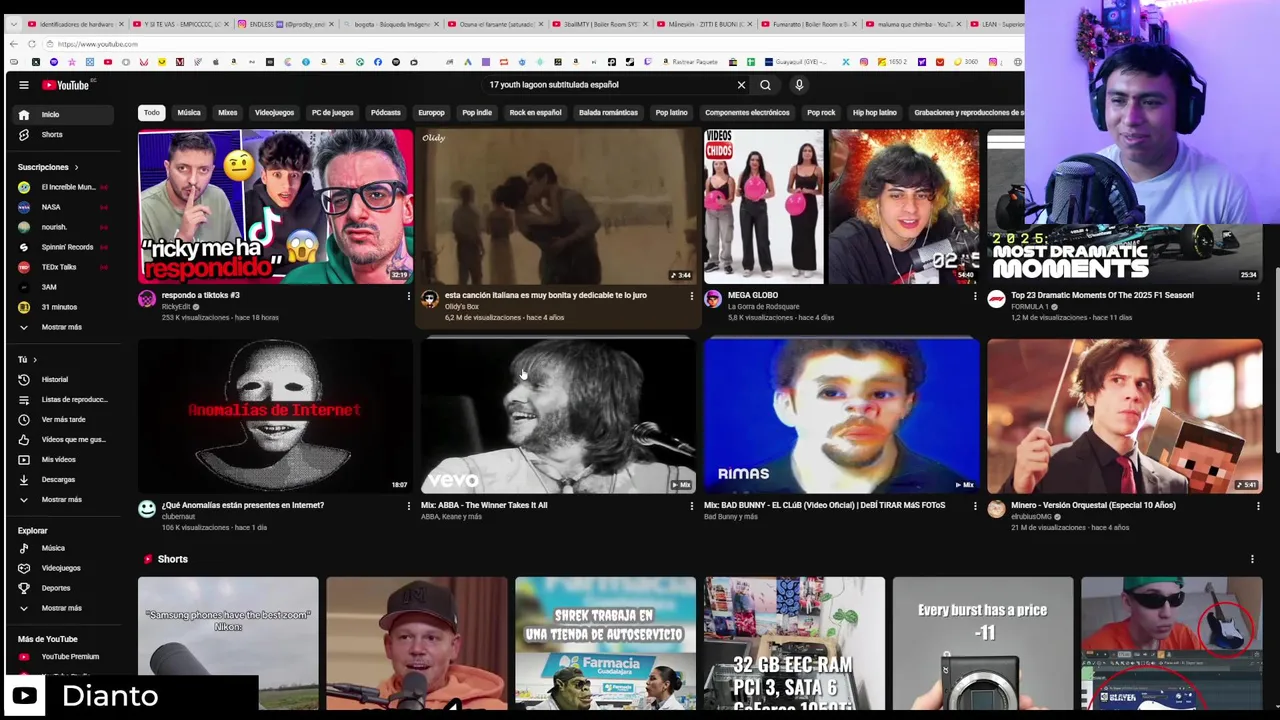Image resolution: width=1280 pixels, height=720 pixels.
Task: Select the Videojuegos filter chip
Action: 274,113
